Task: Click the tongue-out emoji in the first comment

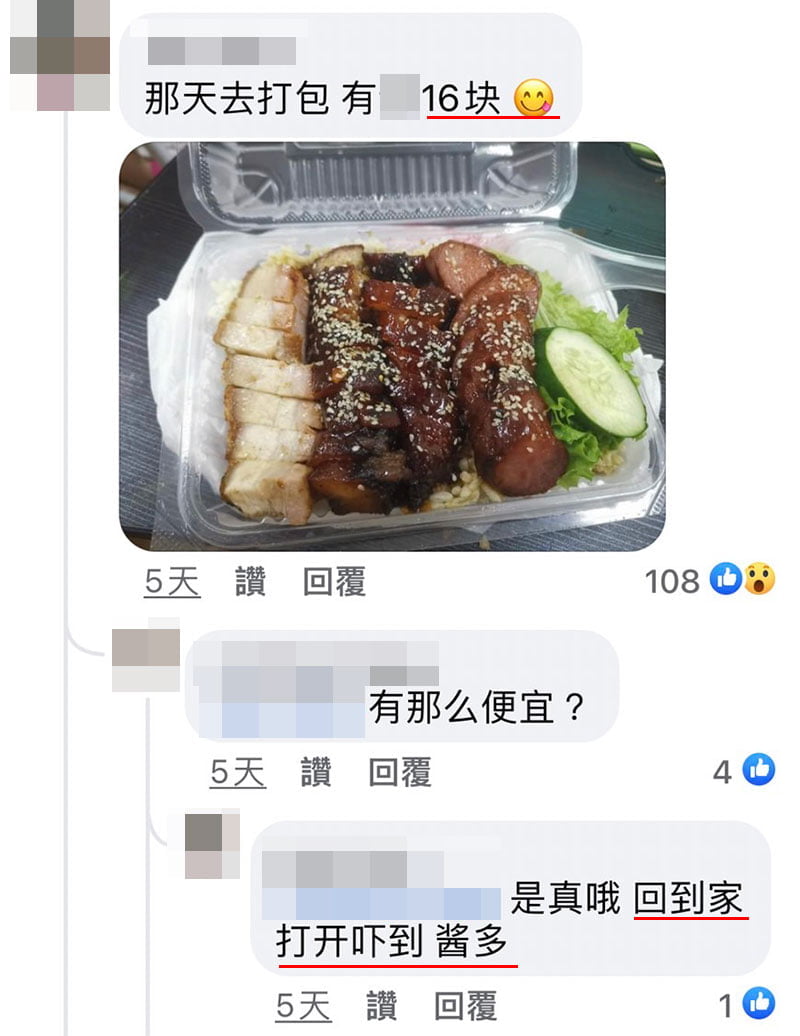Action: click(533, 98)
